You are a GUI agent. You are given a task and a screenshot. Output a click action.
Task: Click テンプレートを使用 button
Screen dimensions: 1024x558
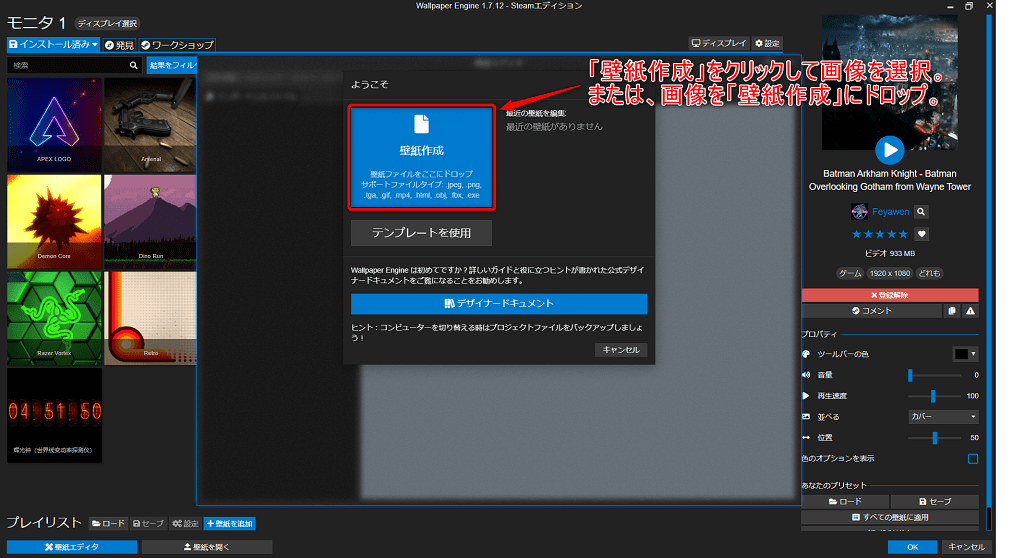(x=421, y=233)
